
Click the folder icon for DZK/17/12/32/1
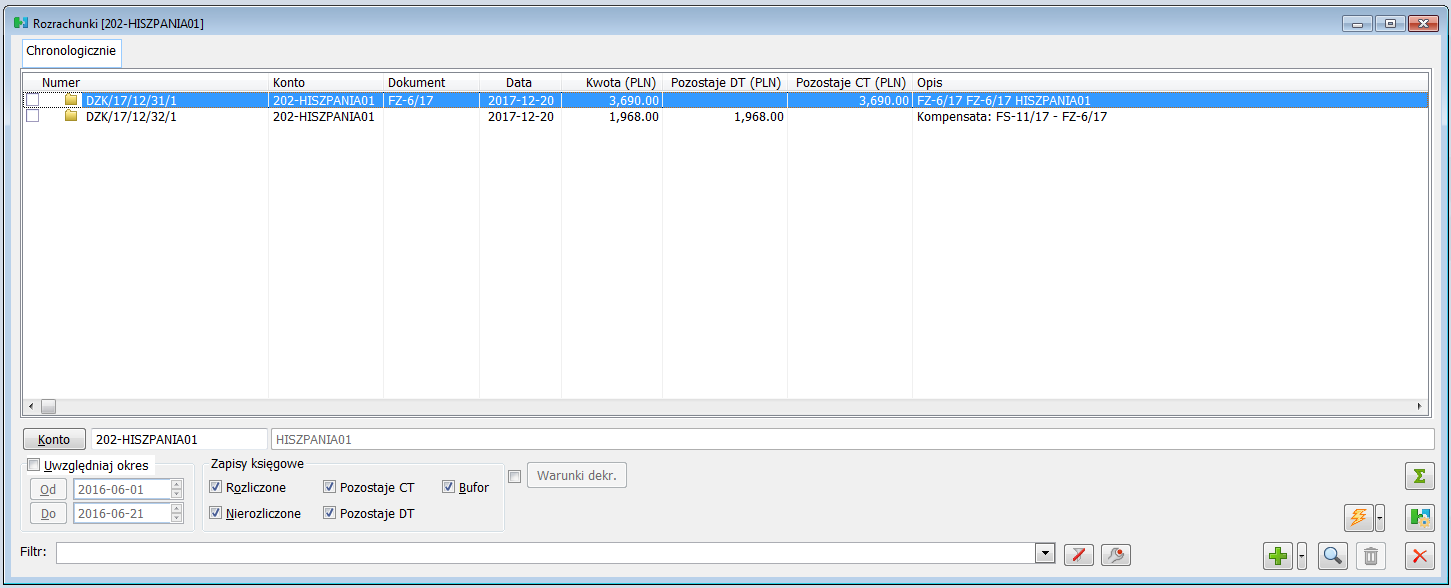coord(71,116)
